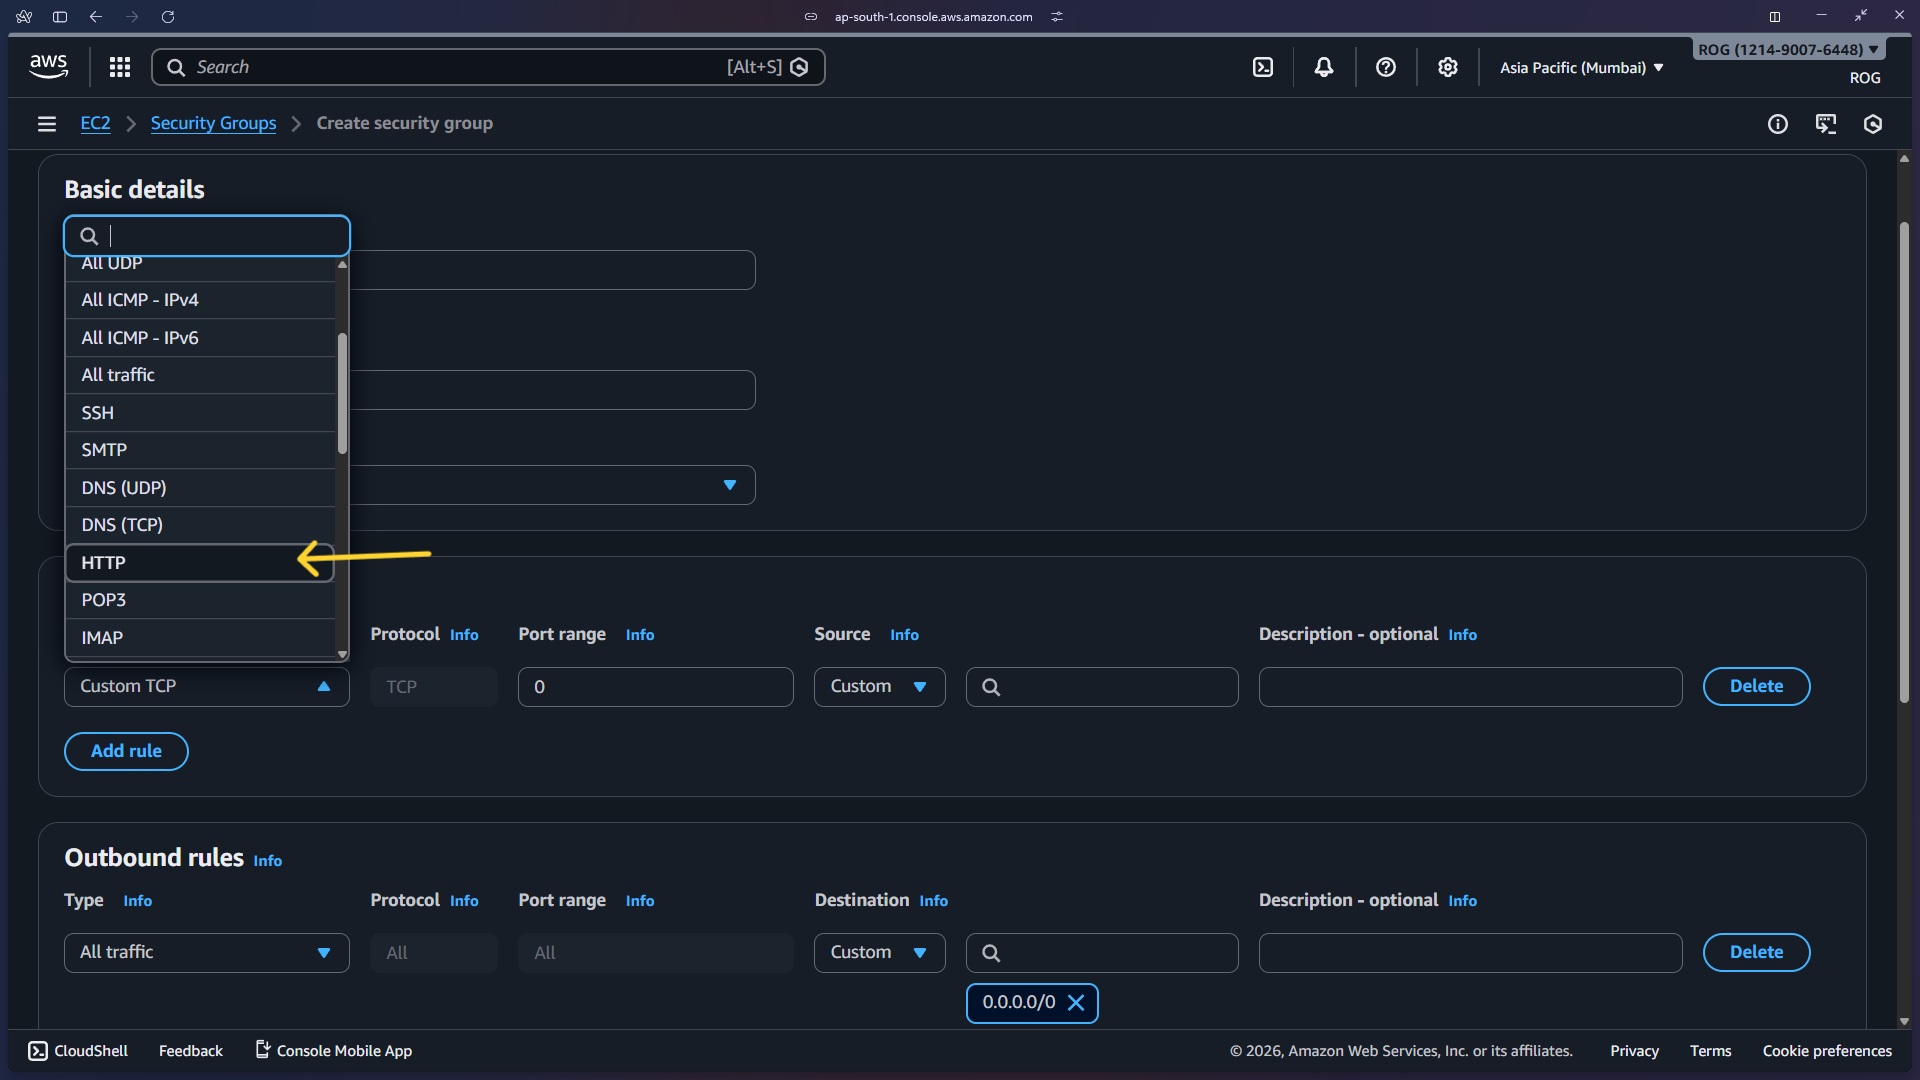Open the Custom source dropdown for inbound rule

(x=879, y=686)
